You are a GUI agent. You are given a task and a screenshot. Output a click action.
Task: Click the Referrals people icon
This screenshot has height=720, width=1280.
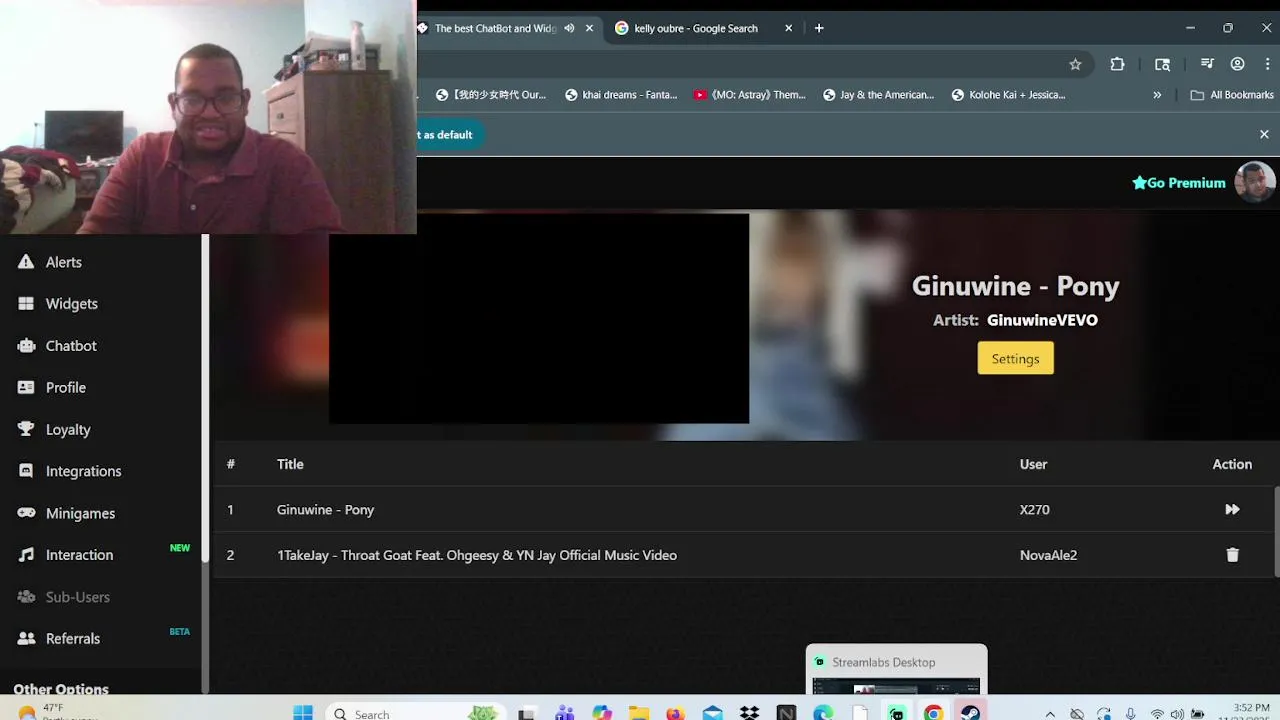tap(26, 639)
